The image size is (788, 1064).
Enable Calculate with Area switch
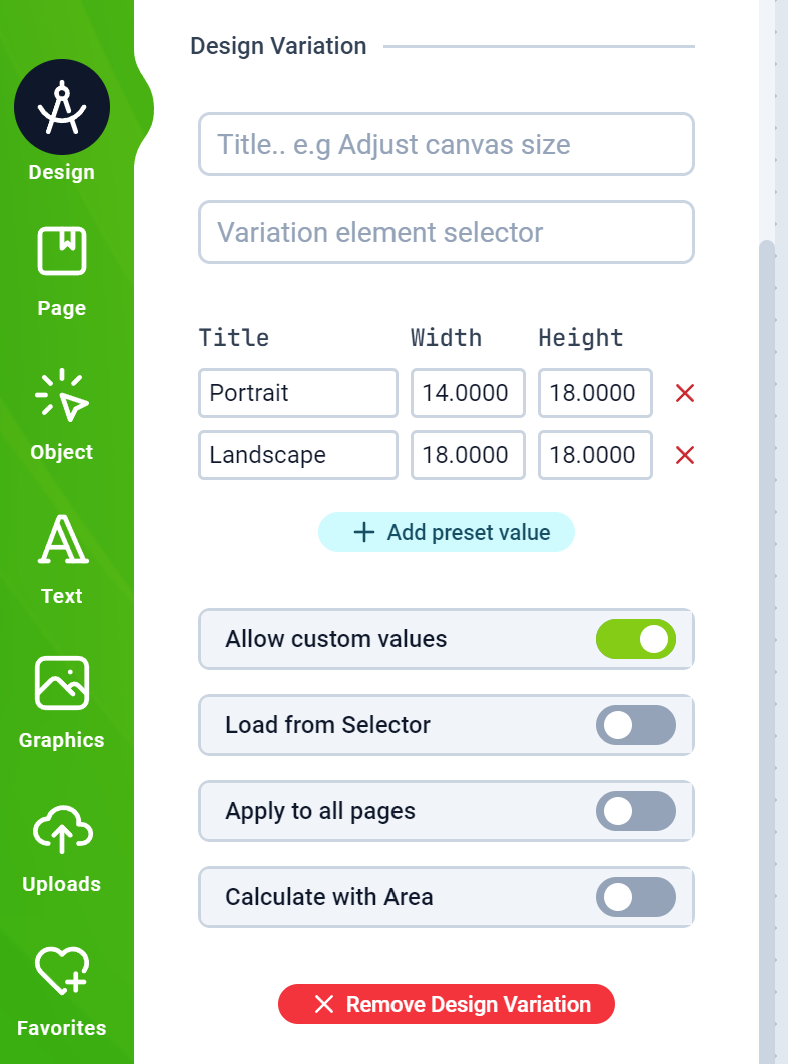636,897
